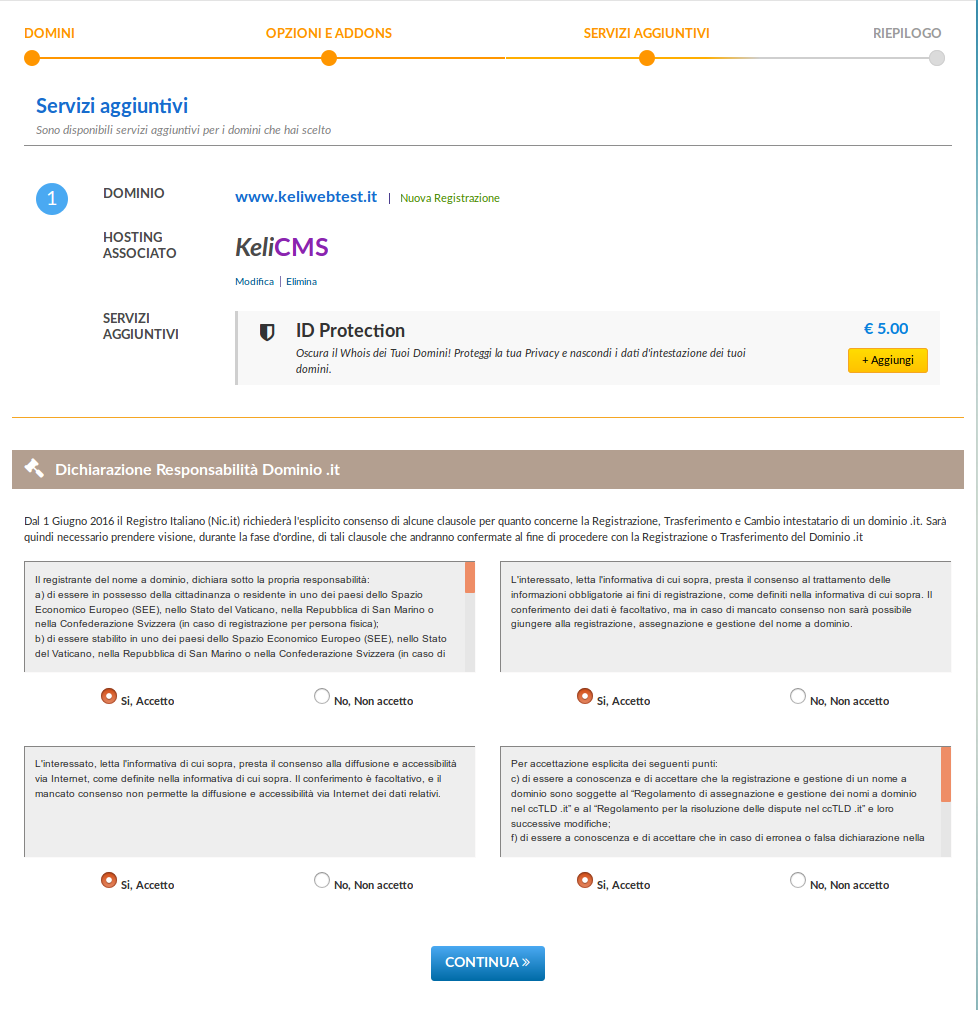Click the CONTINUA button

tap(488, 963)
